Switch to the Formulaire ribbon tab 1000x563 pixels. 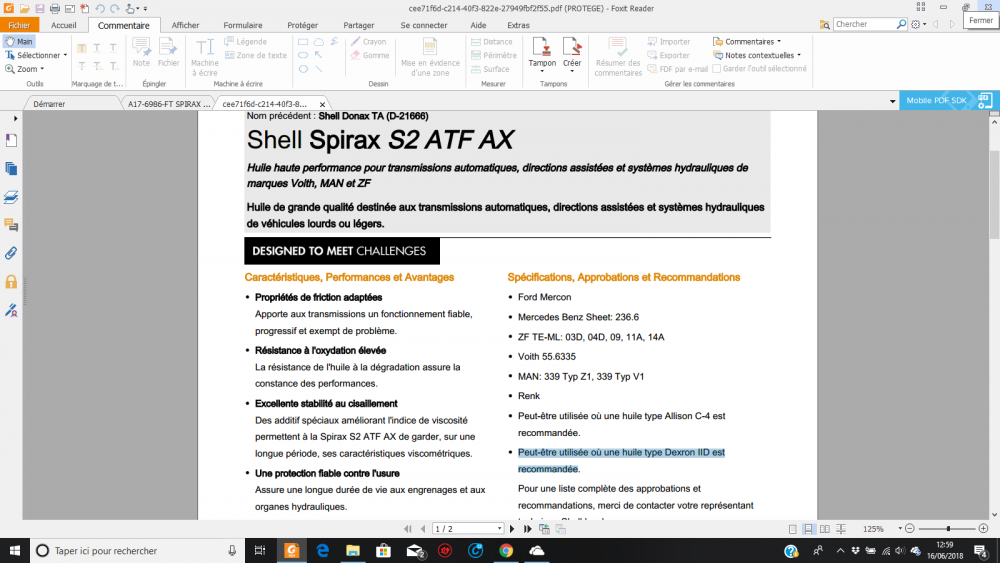[x=243, y=25]
